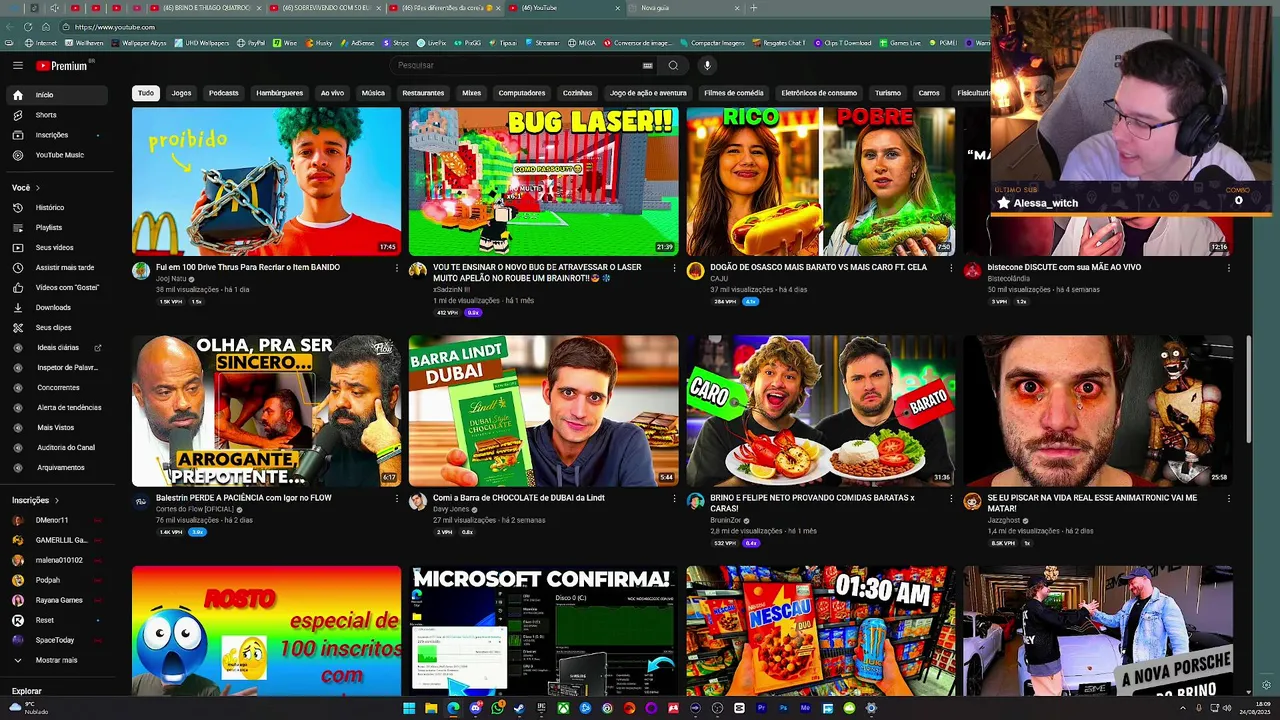Start voice search with the microphone

[x=706, y=65]
